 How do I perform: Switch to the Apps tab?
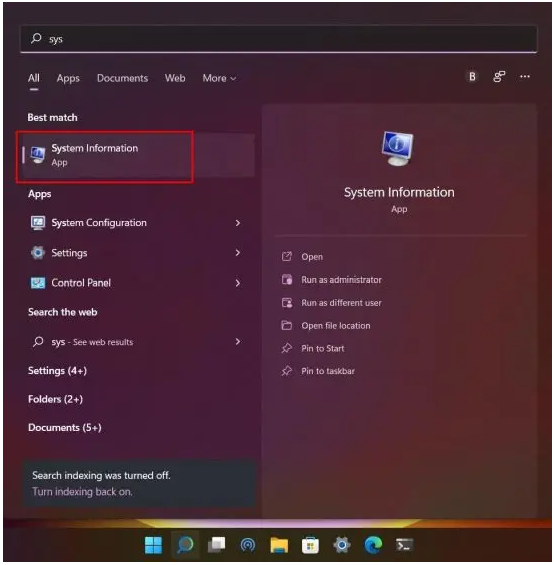[x=68, y=78]
